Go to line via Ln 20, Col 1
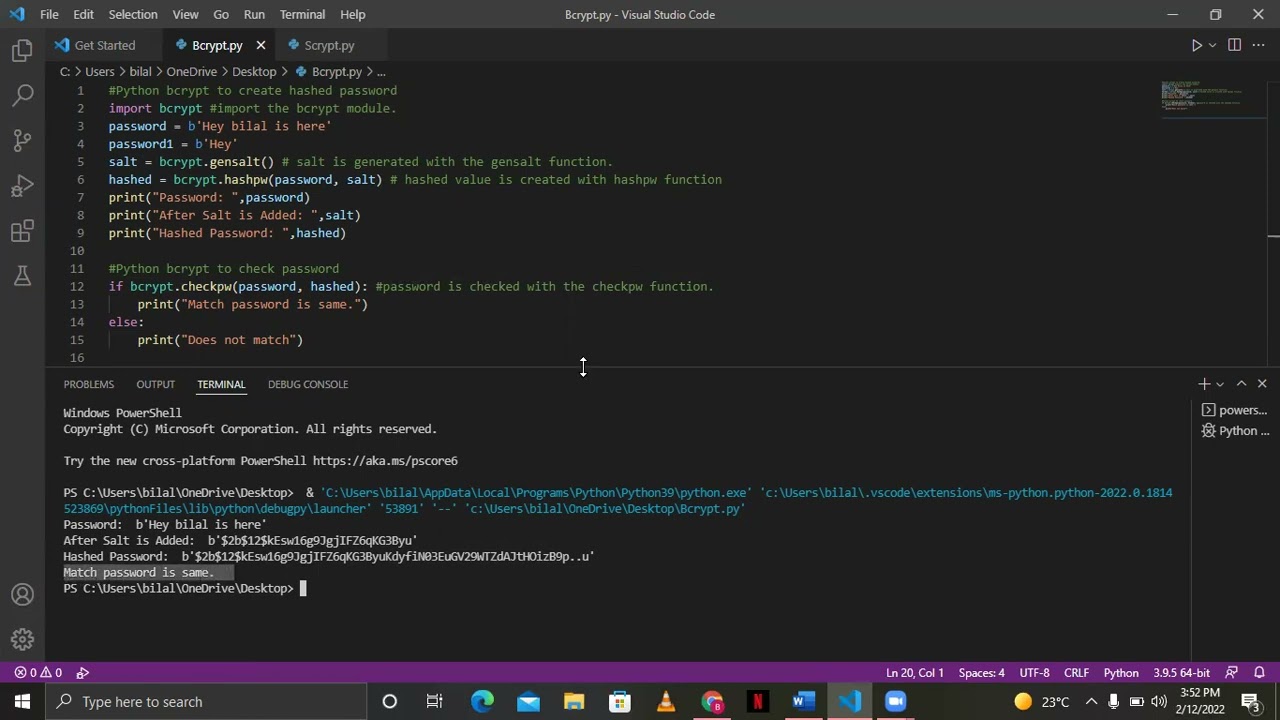This screenshot has height=720, width=1280. [x=915, y=673]
